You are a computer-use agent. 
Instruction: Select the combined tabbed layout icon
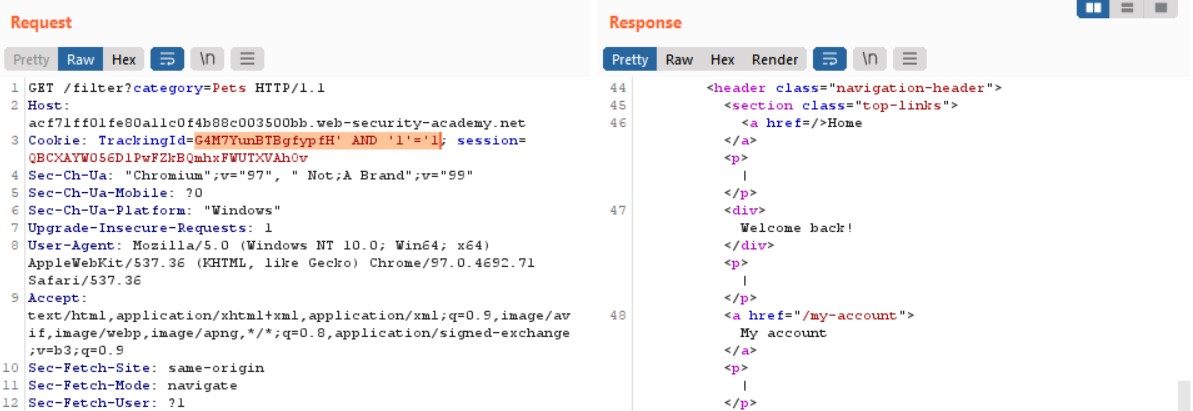click(1161, 8)
